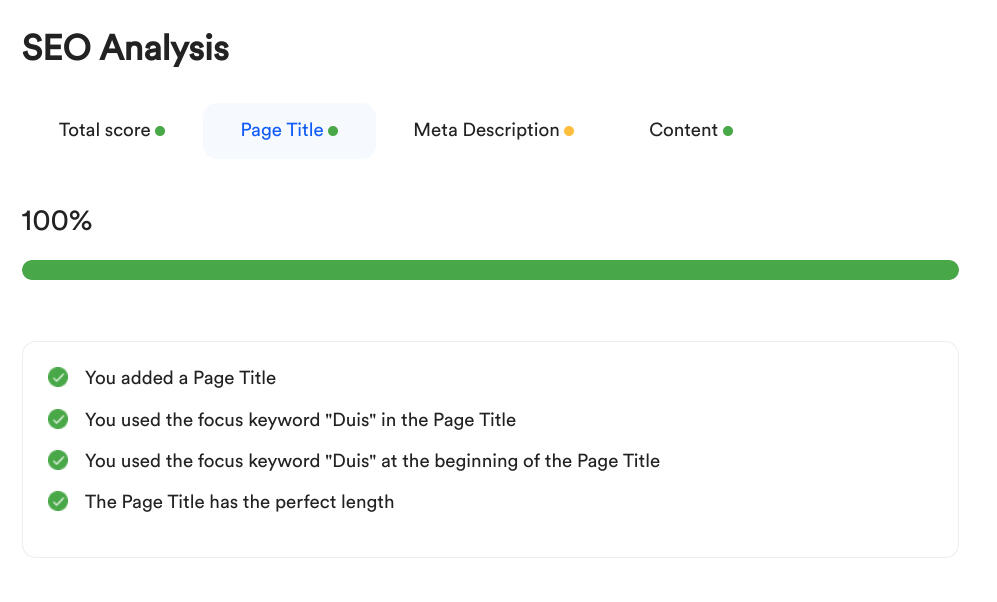Click green status dot next to Page Title

point(333,131)
